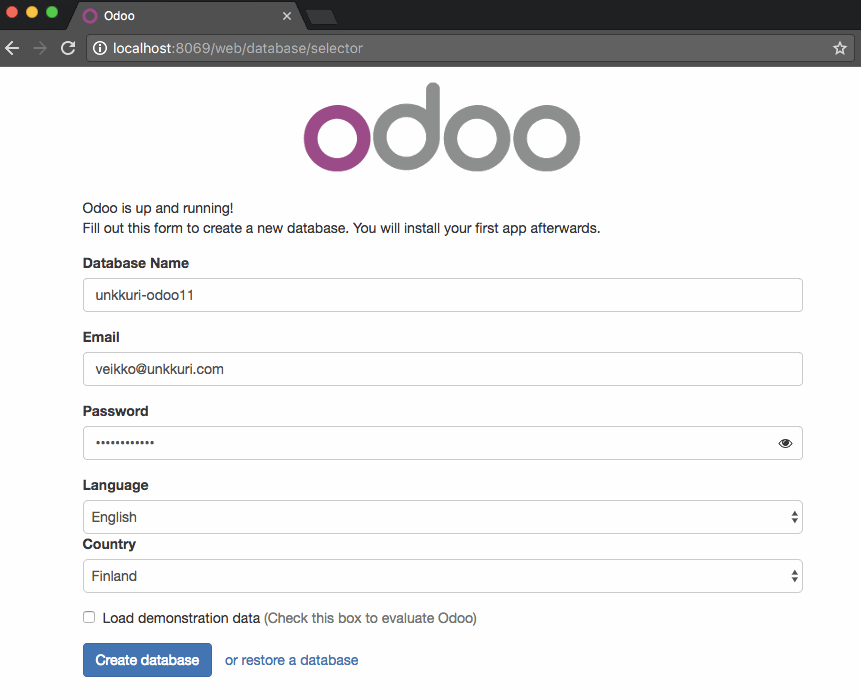Reload the Odoo database selector page
This screenshot has width=861, height=700.
pos(68,48)
